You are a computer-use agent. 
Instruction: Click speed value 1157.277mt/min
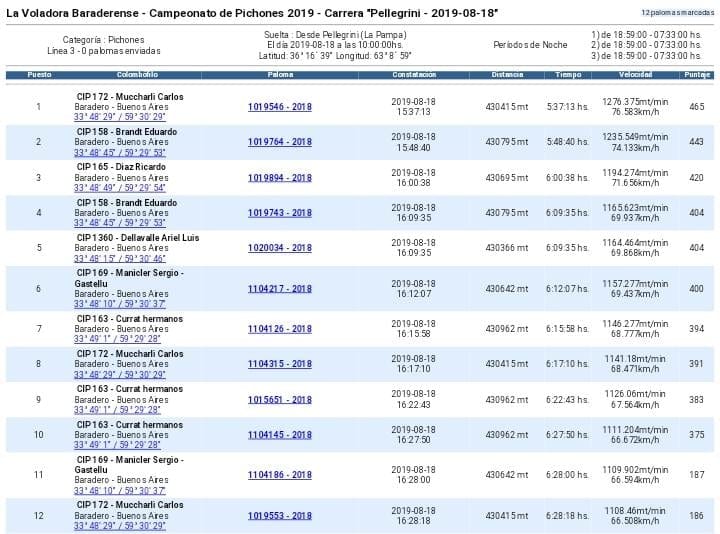pos(635,284)
